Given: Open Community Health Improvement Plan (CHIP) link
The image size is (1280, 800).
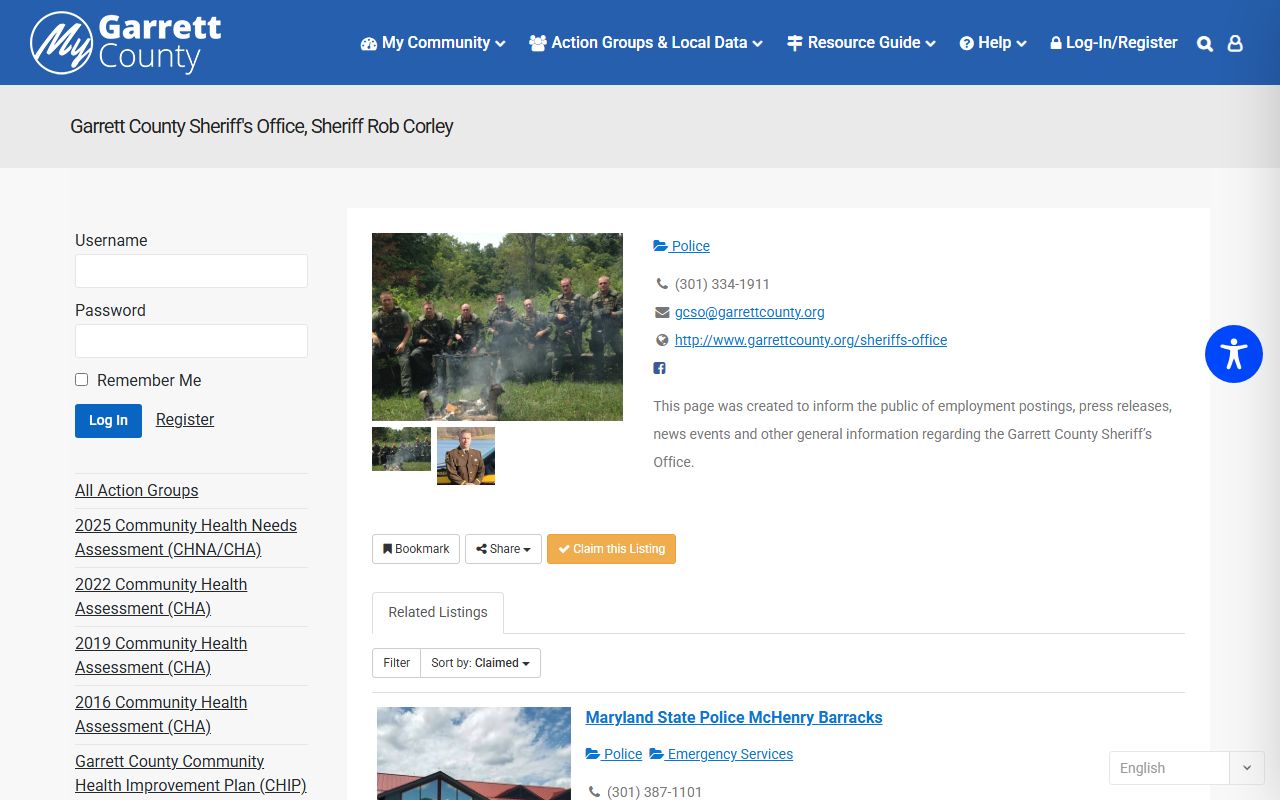Looking at the screenshot, I should [191, 773].
